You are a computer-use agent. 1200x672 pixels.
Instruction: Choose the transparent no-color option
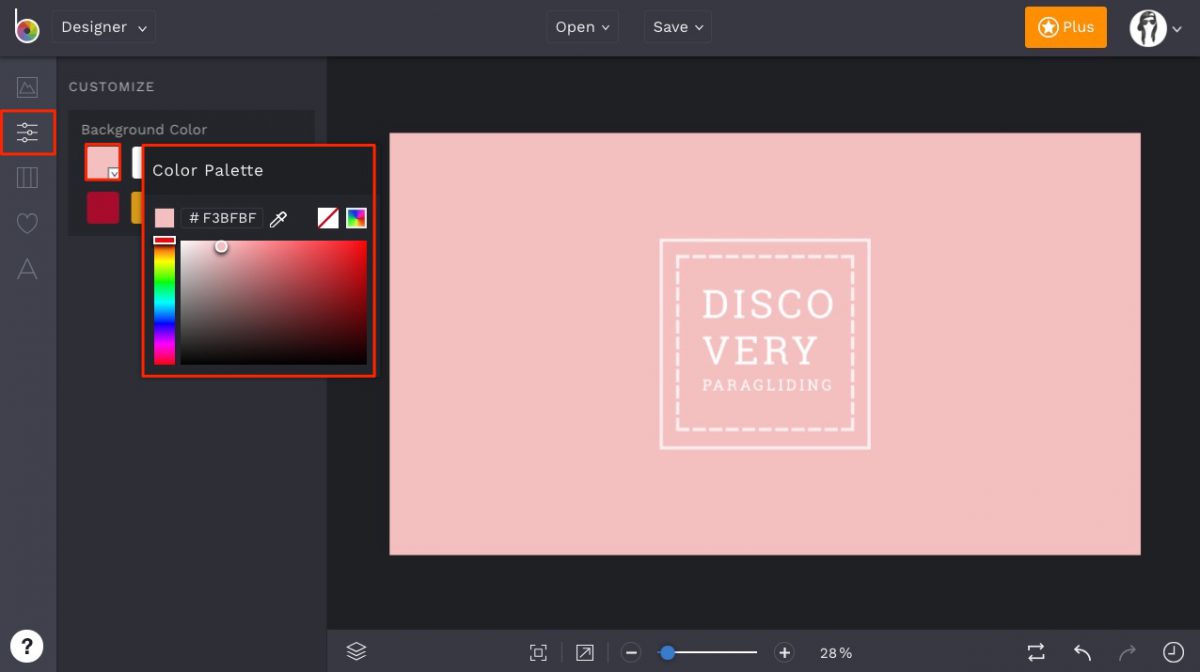328,218
